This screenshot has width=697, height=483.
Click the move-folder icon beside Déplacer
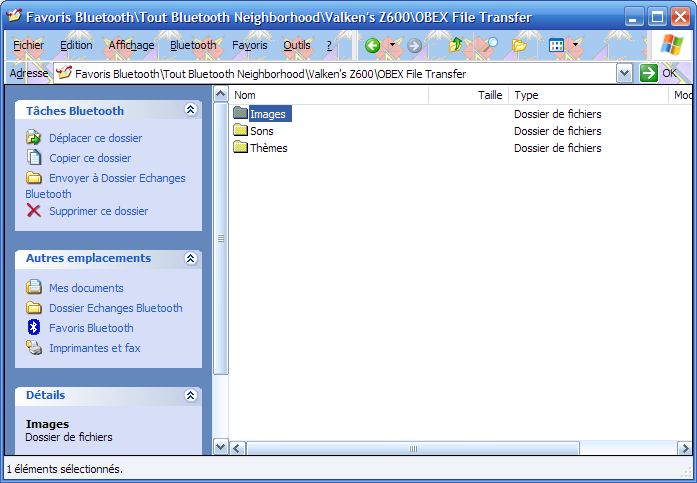pos(34,137)
